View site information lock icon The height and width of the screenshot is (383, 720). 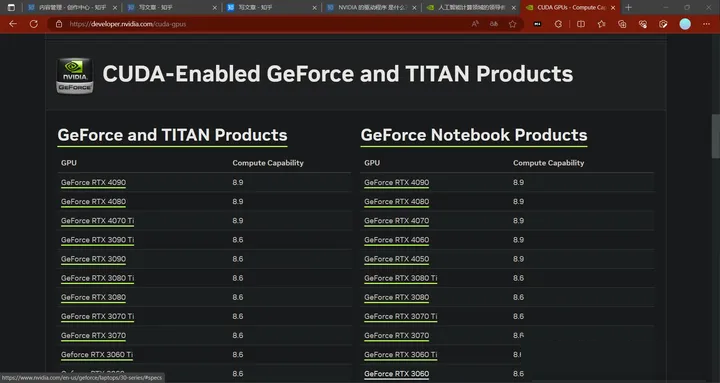[x=59, y=24]
